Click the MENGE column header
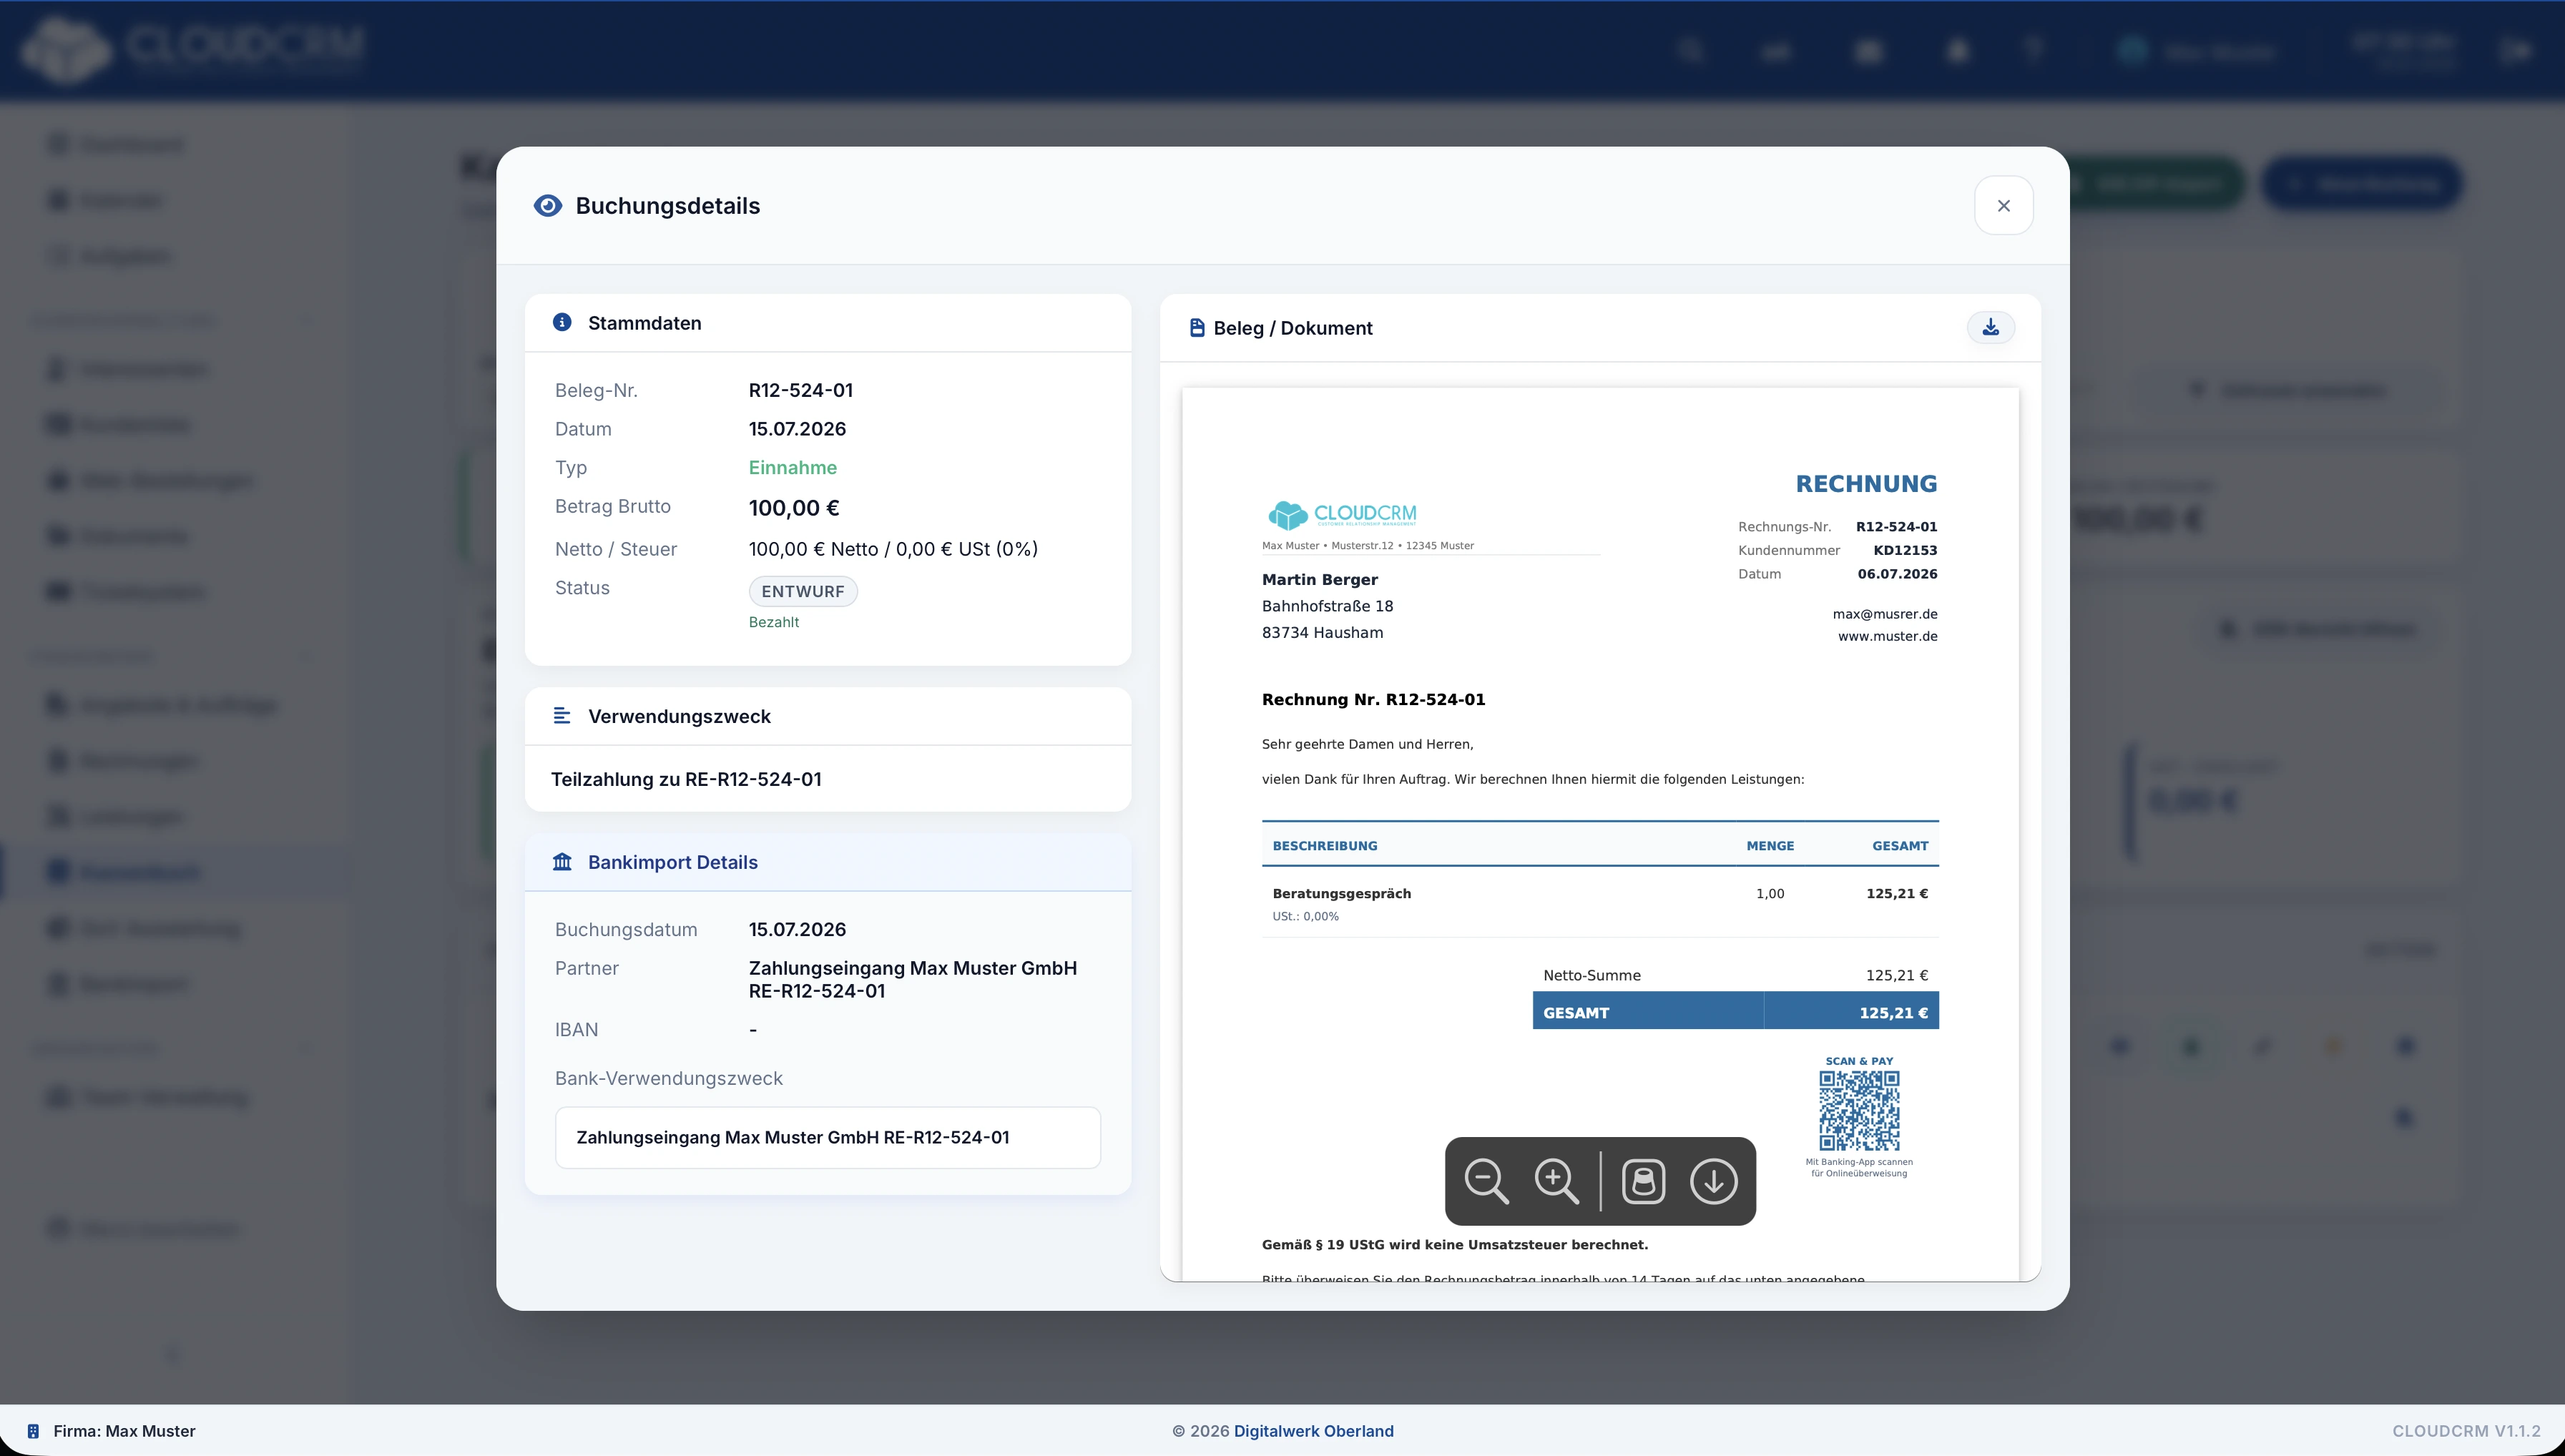This screenshot has height=1456, width=2565. (1770, 846)
